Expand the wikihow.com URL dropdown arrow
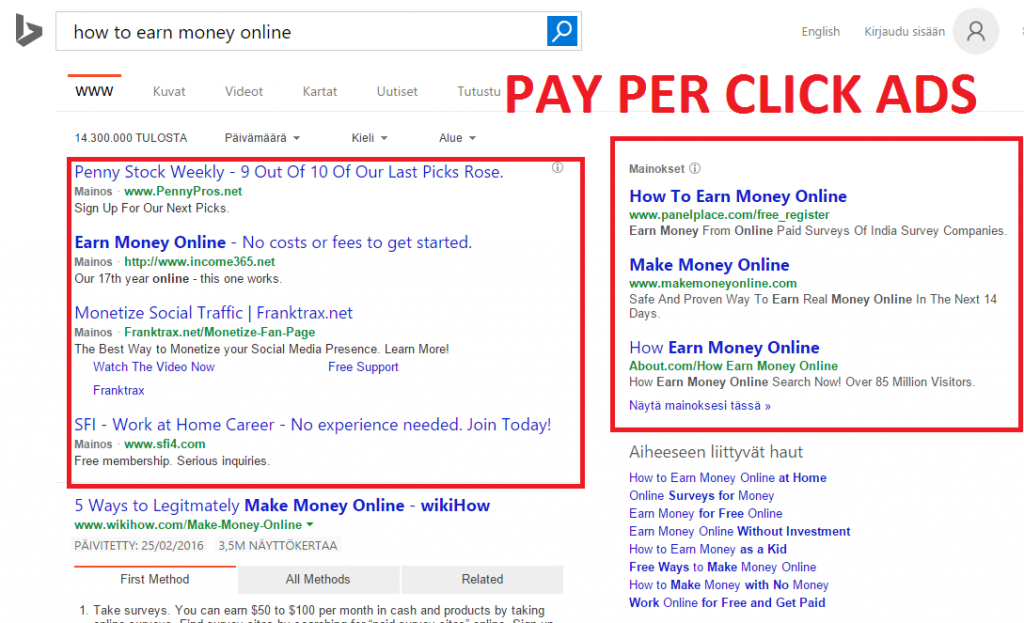Viewport: 1024px width, 623px height. (x=310, y=524)
